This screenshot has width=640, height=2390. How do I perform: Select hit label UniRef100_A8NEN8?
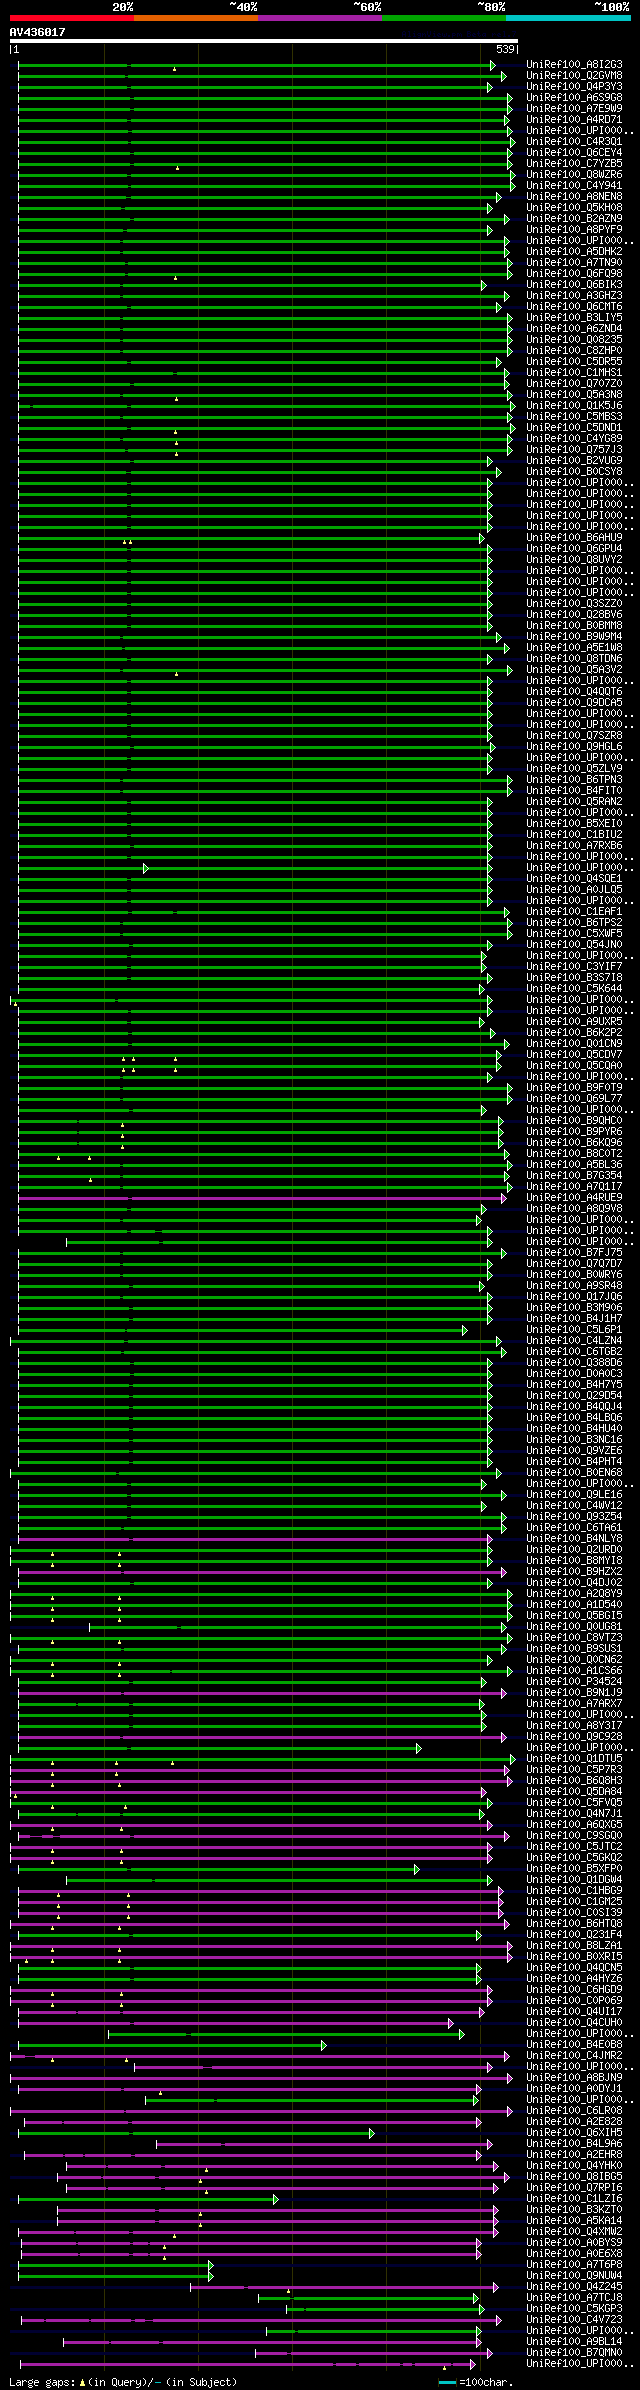[574, 197]
